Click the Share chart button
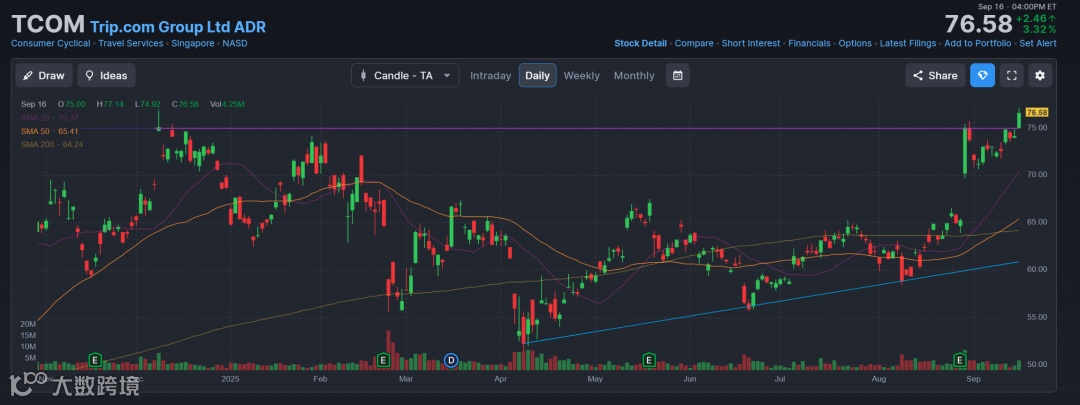1080x405 pixels. click(x=935, y=75)
